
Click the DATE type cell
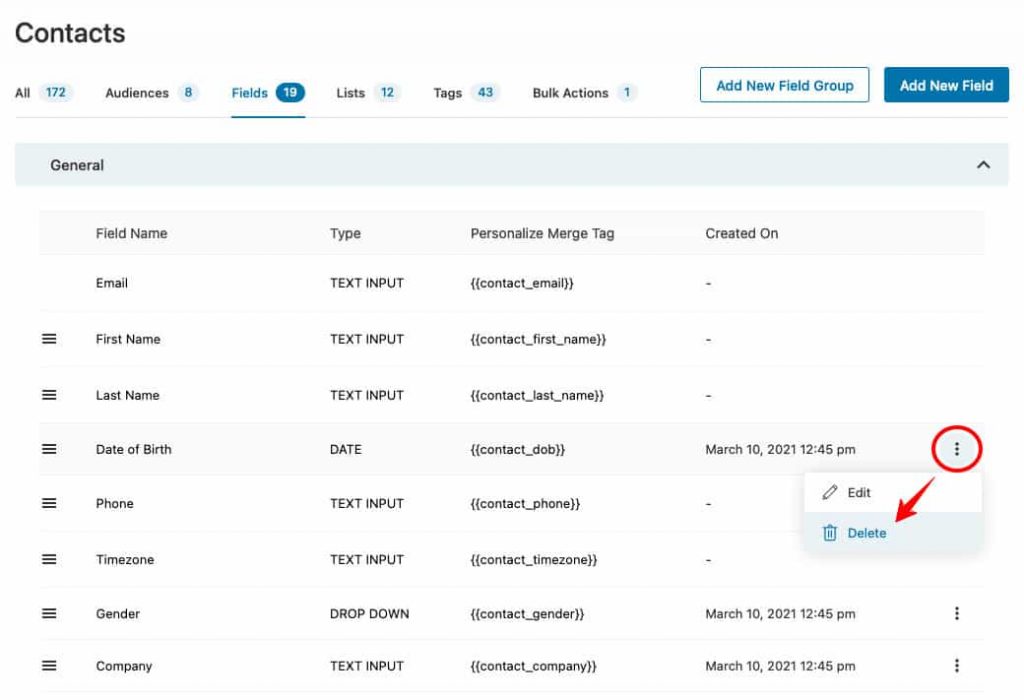click(345, 449)
